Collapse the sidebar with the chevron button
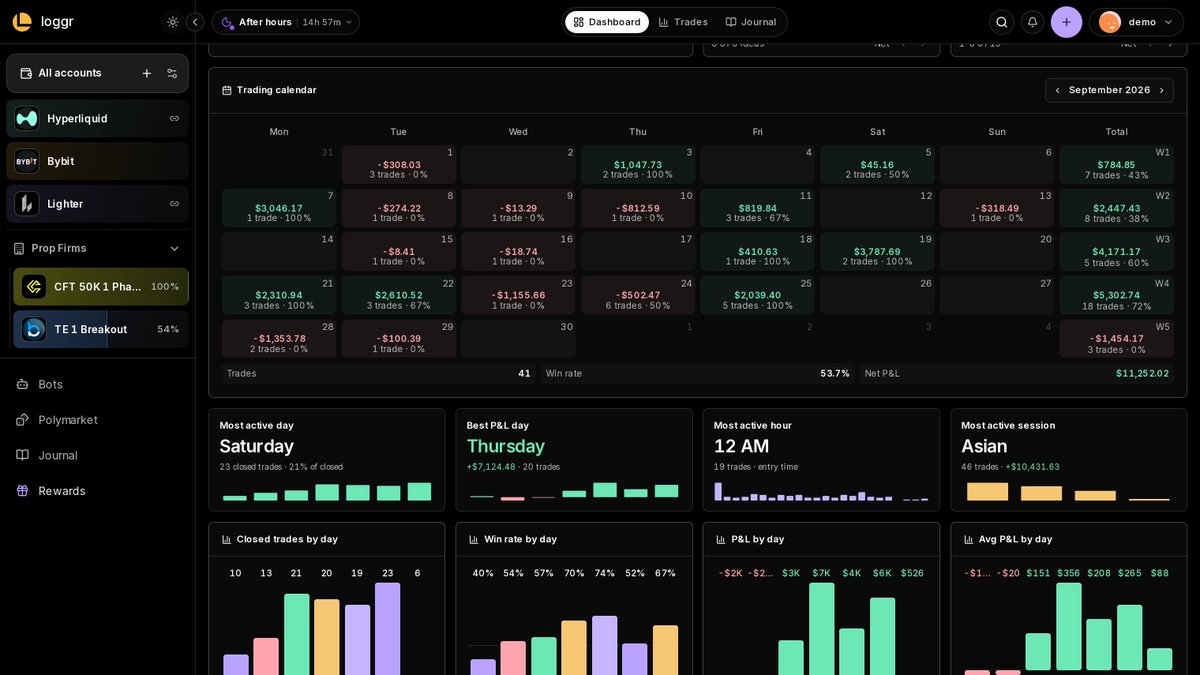This screenshot has width=1200, height=675. point(196,22)
